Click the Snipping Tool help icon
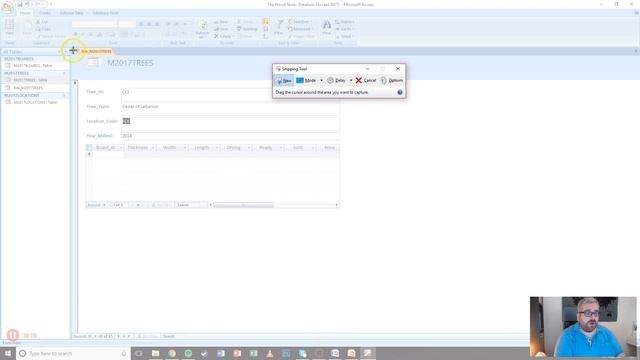This screenshot has height=360, width=640. coord(400,92)
